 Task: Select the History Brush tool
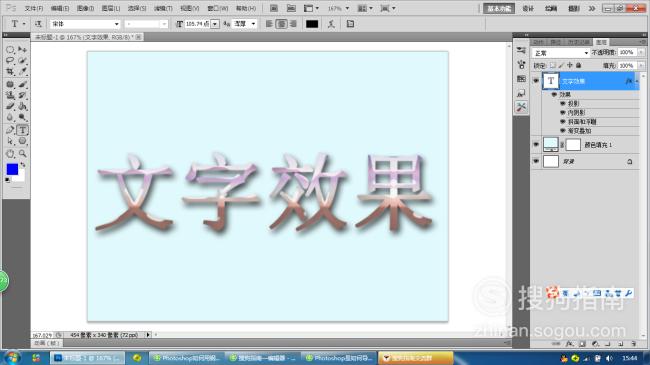pos(22,95)
